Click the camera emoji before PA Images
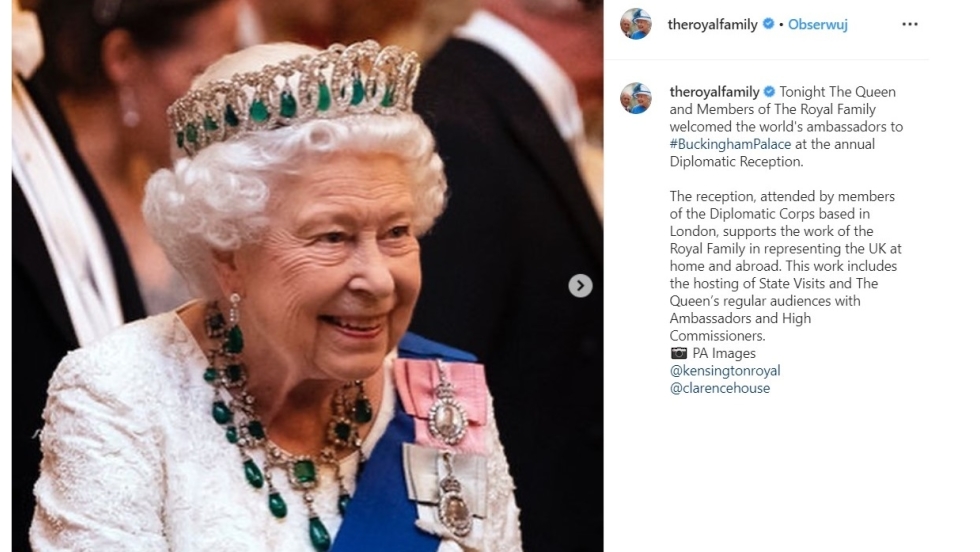The image size is (980, 552). coord(678,353)
